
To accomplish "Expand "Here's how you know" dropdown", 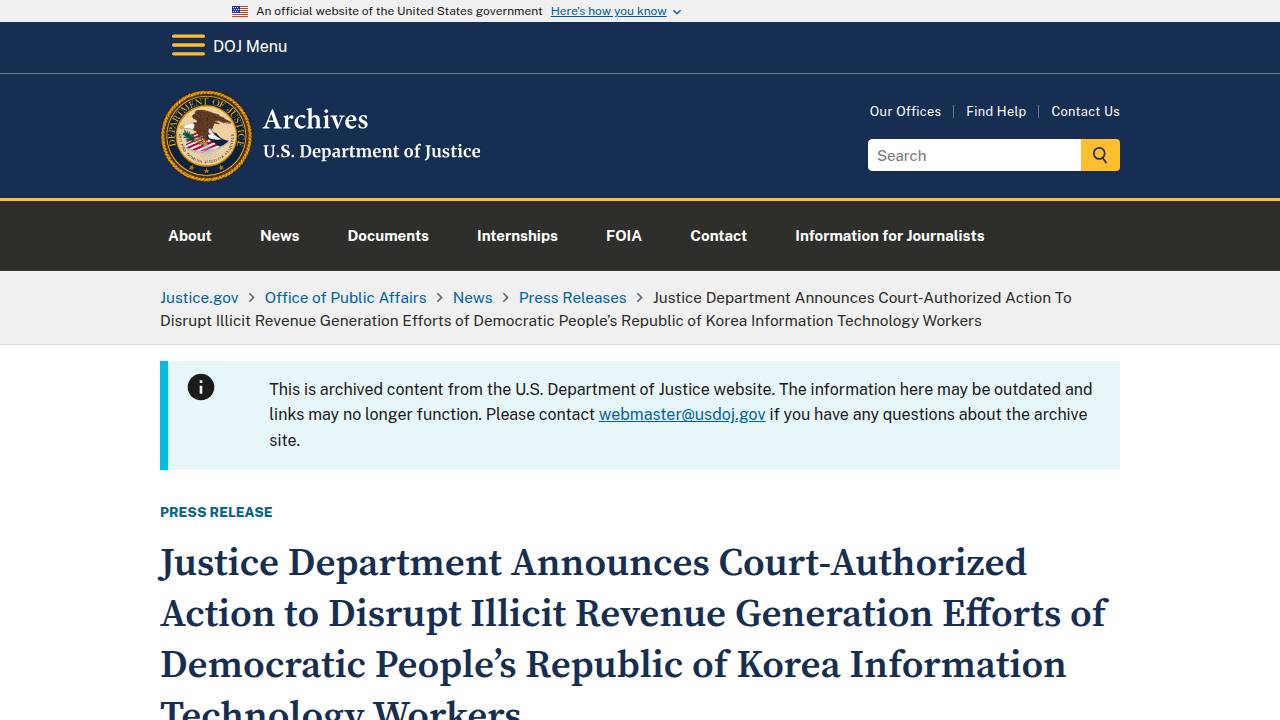I will (616, 11).
